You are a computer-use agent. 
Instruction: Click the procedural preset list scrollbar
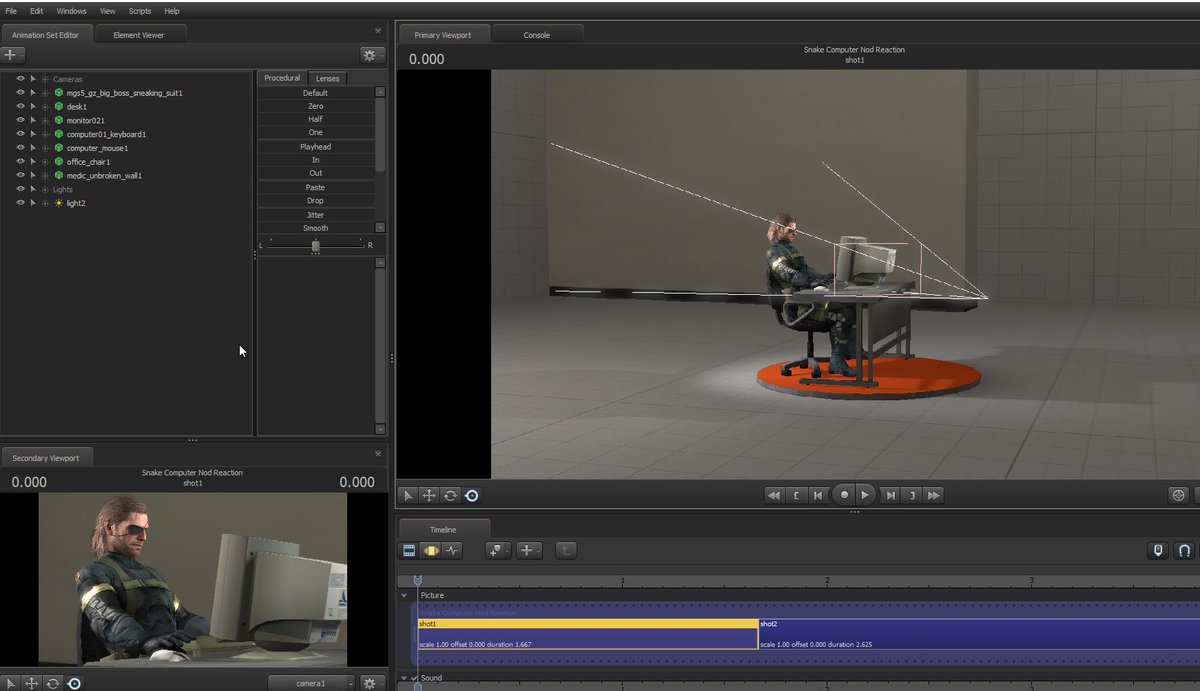pyautogui.click(x=380, y=134)
